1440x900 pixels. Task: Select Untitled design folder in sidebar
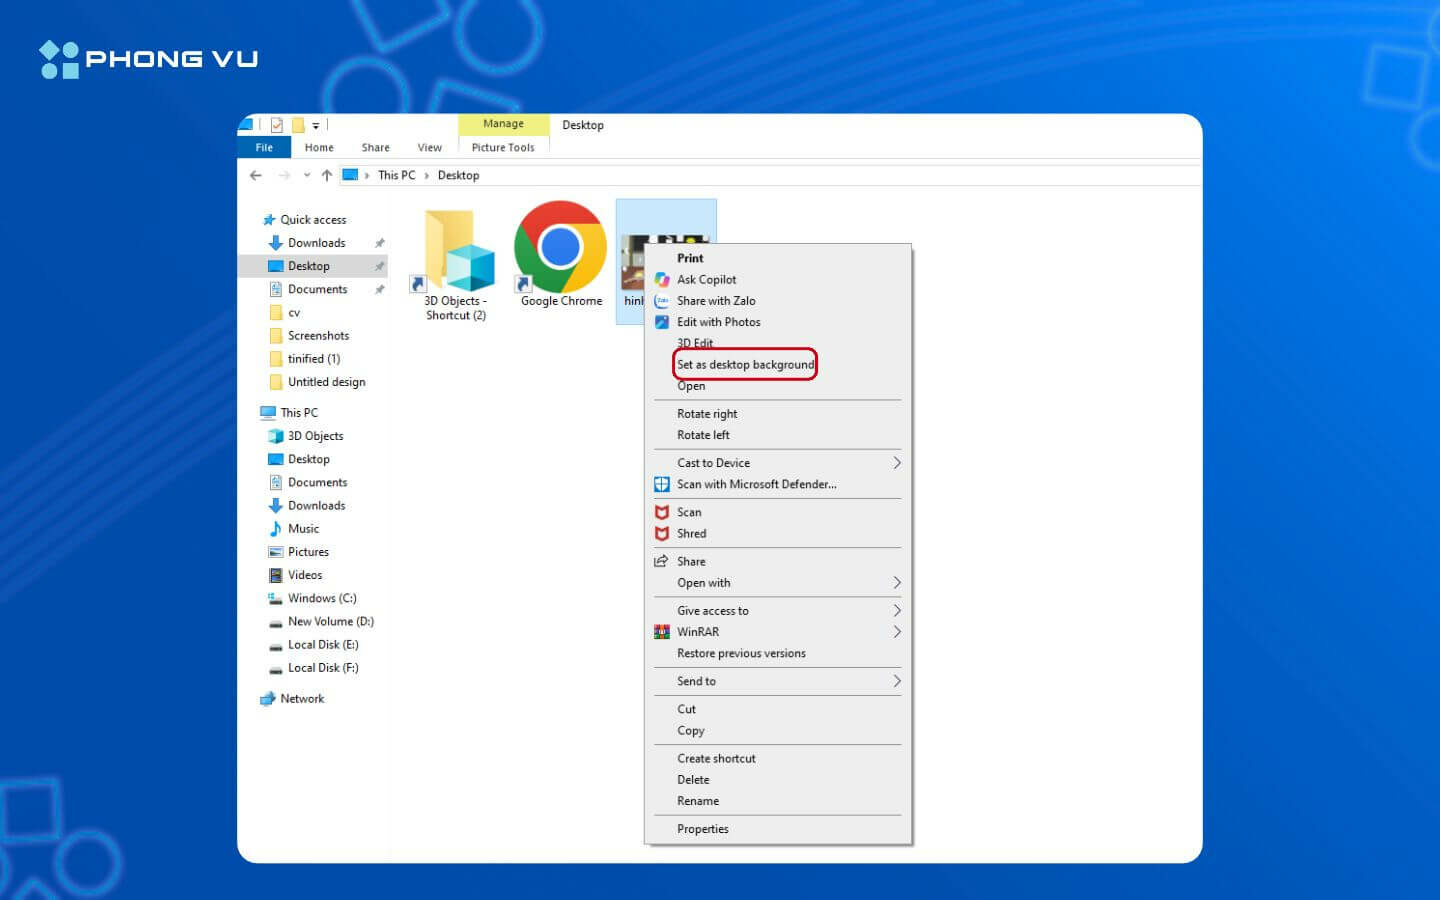[x=326, y=382]
